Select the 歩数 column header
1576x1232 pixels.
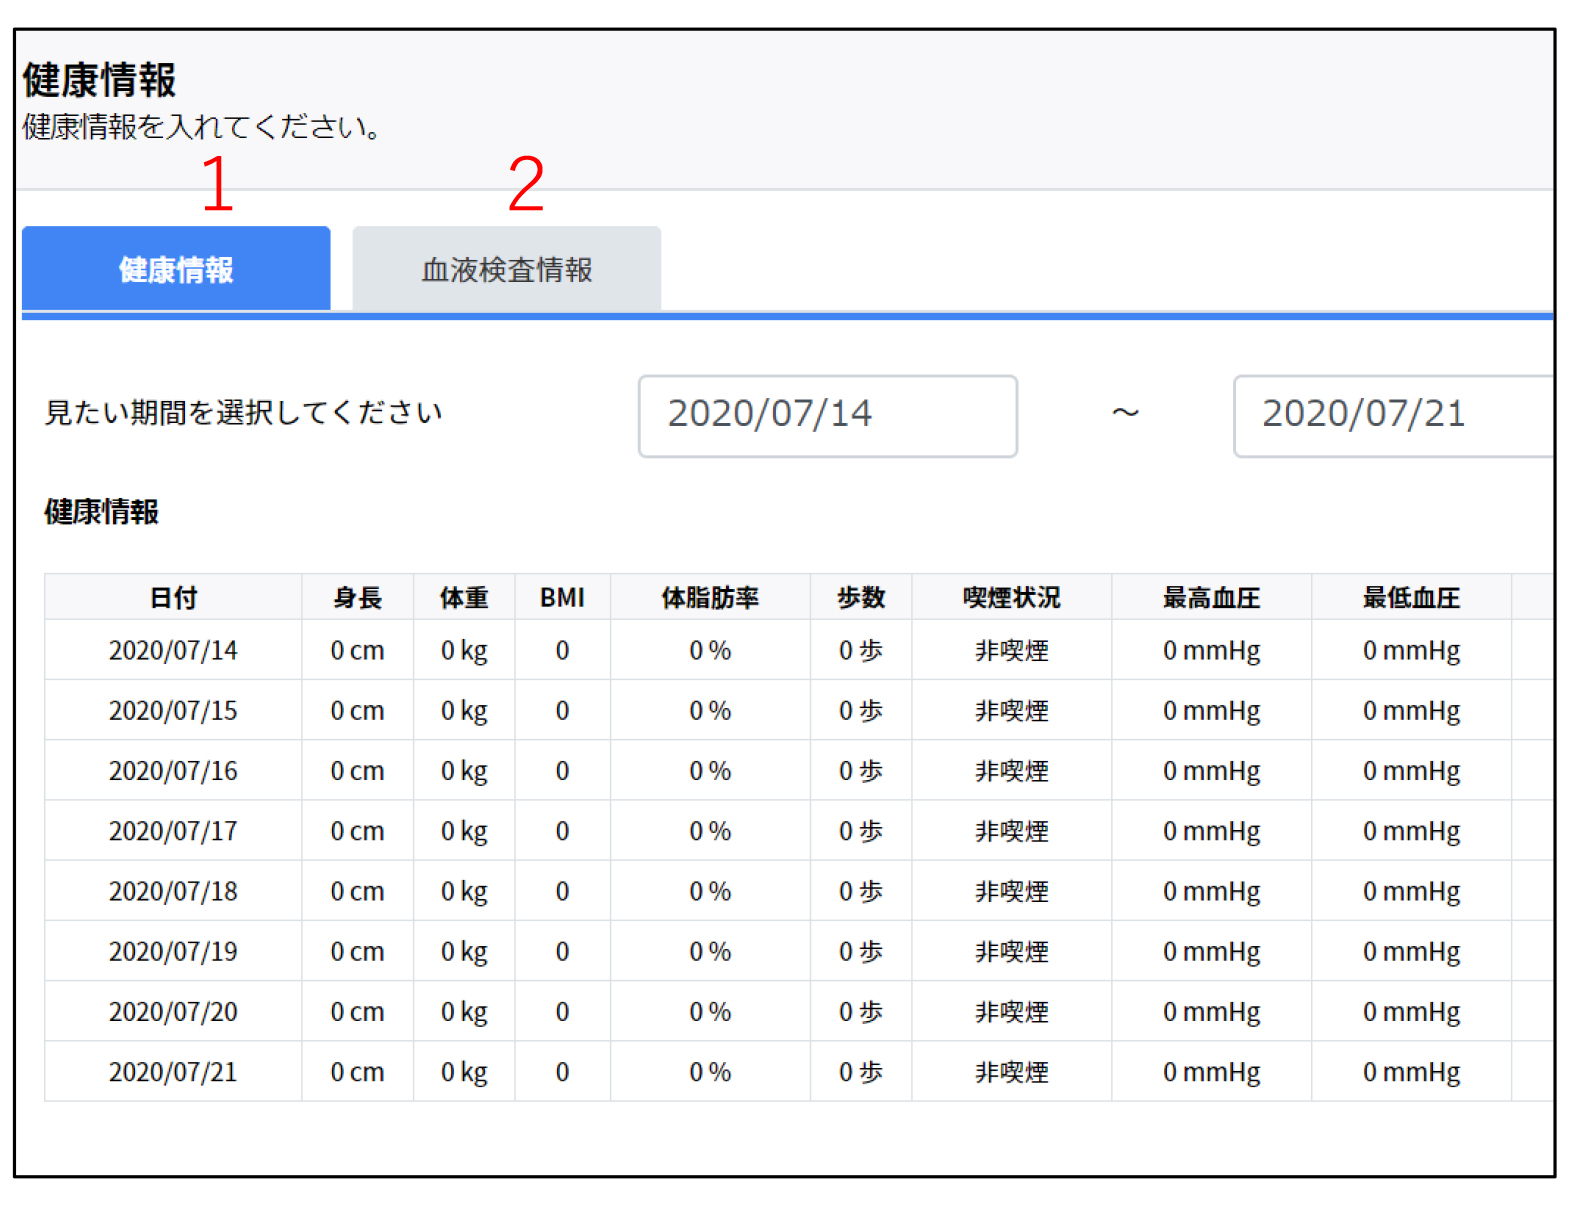pos(861,598)
